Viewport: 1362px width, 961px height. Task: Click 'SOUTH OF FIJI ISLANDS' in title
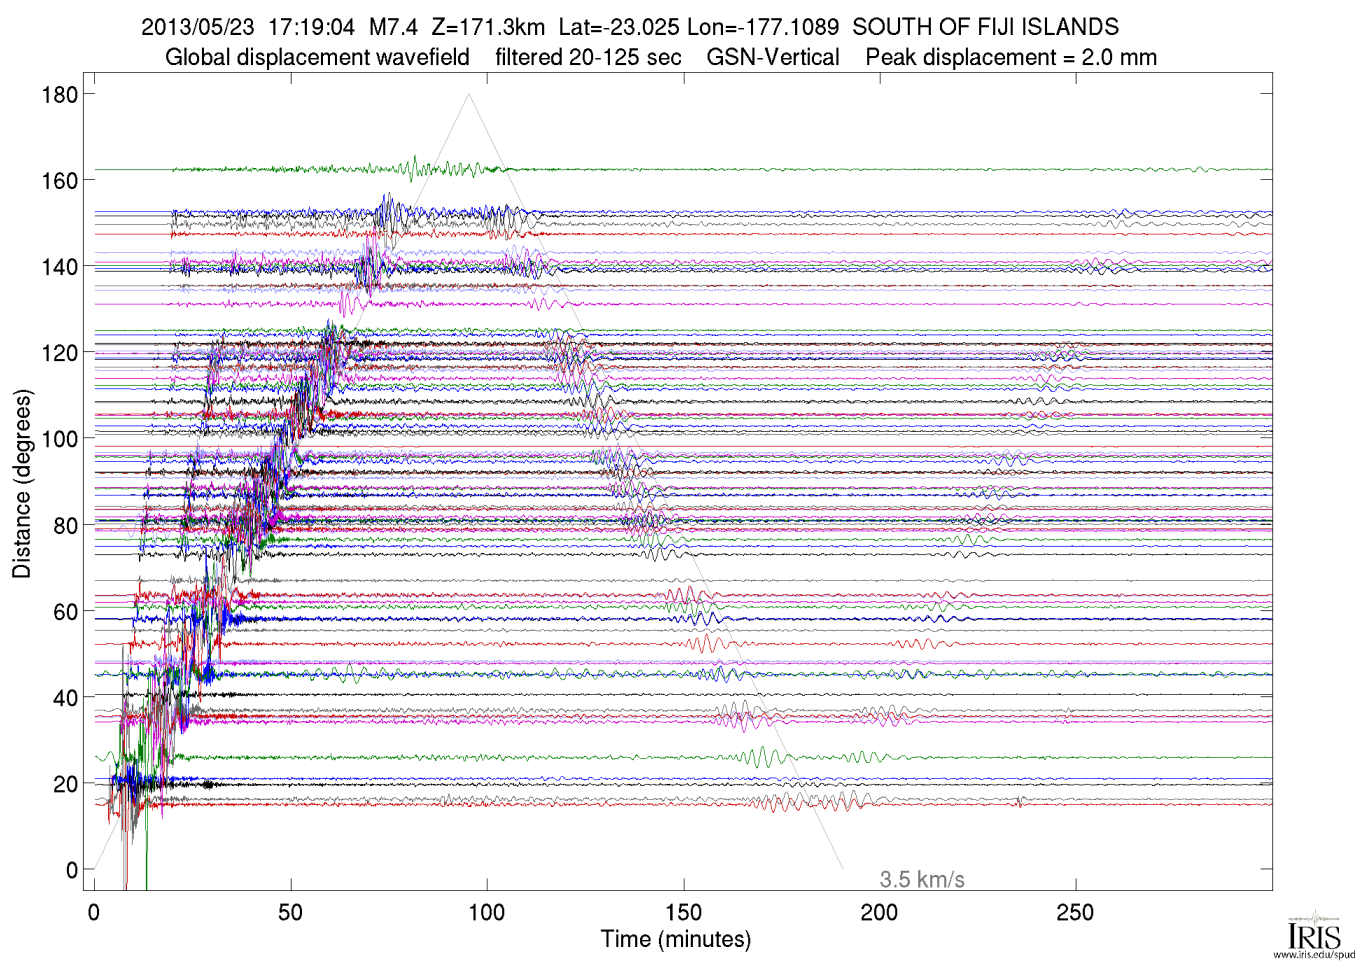click(x=985, y=27)
